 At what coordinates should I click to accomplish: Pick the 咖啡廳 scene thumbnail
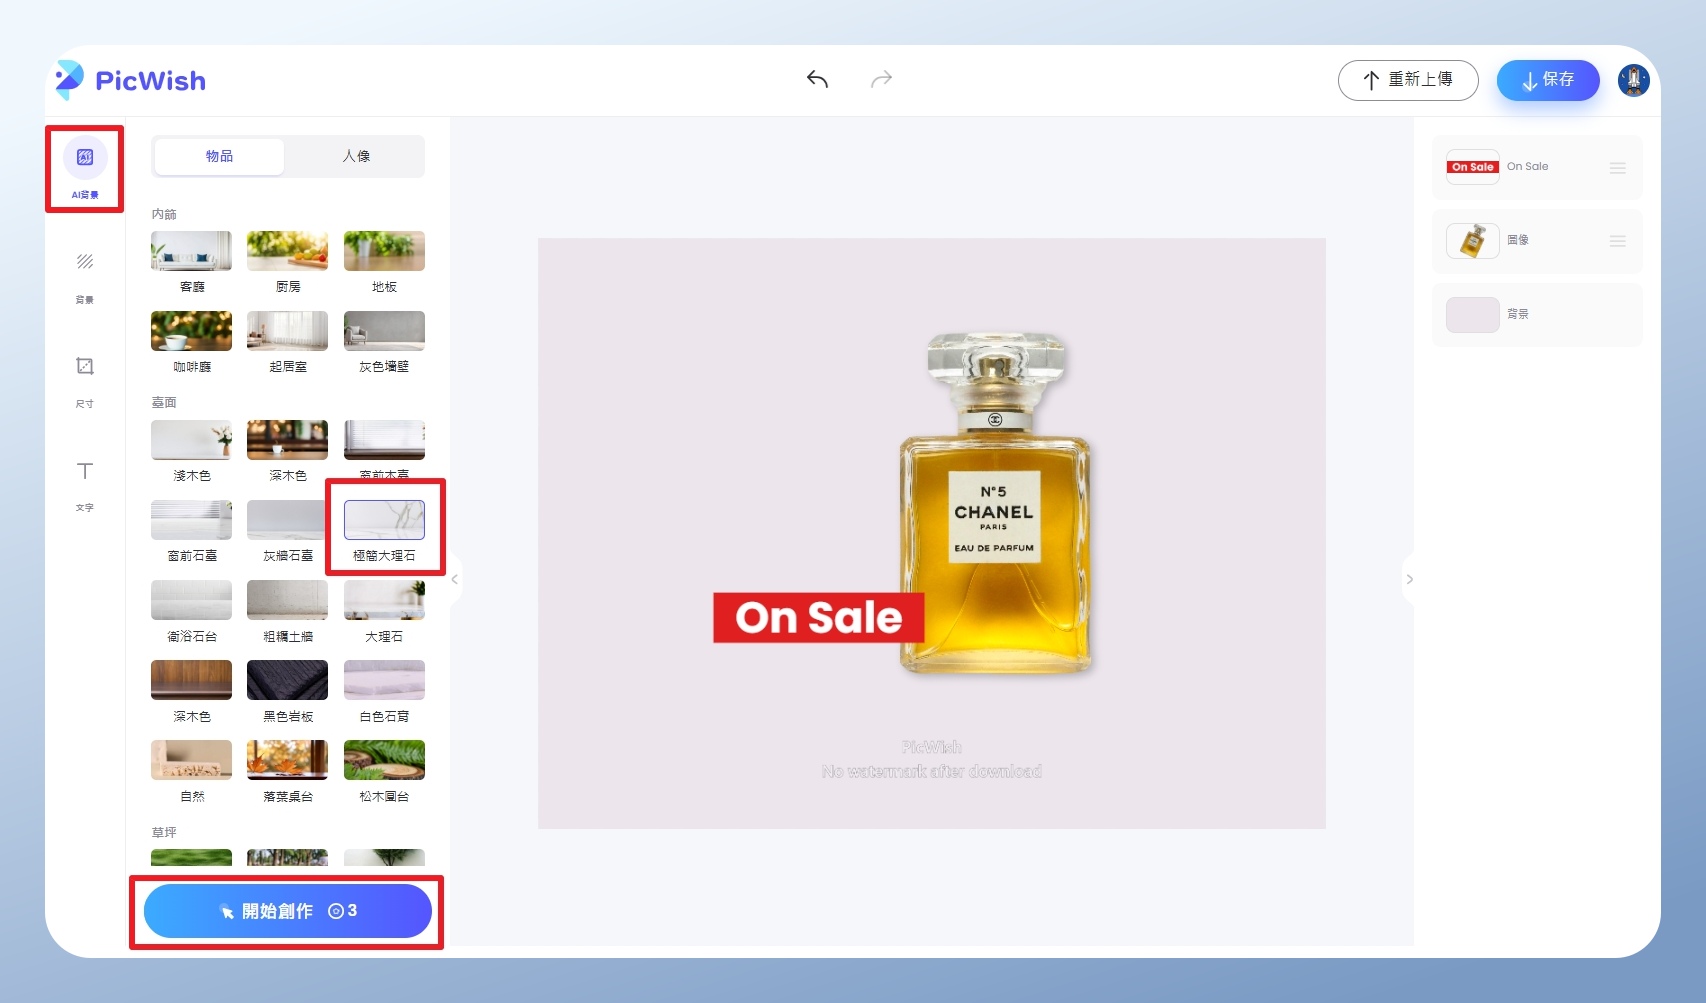191,331
